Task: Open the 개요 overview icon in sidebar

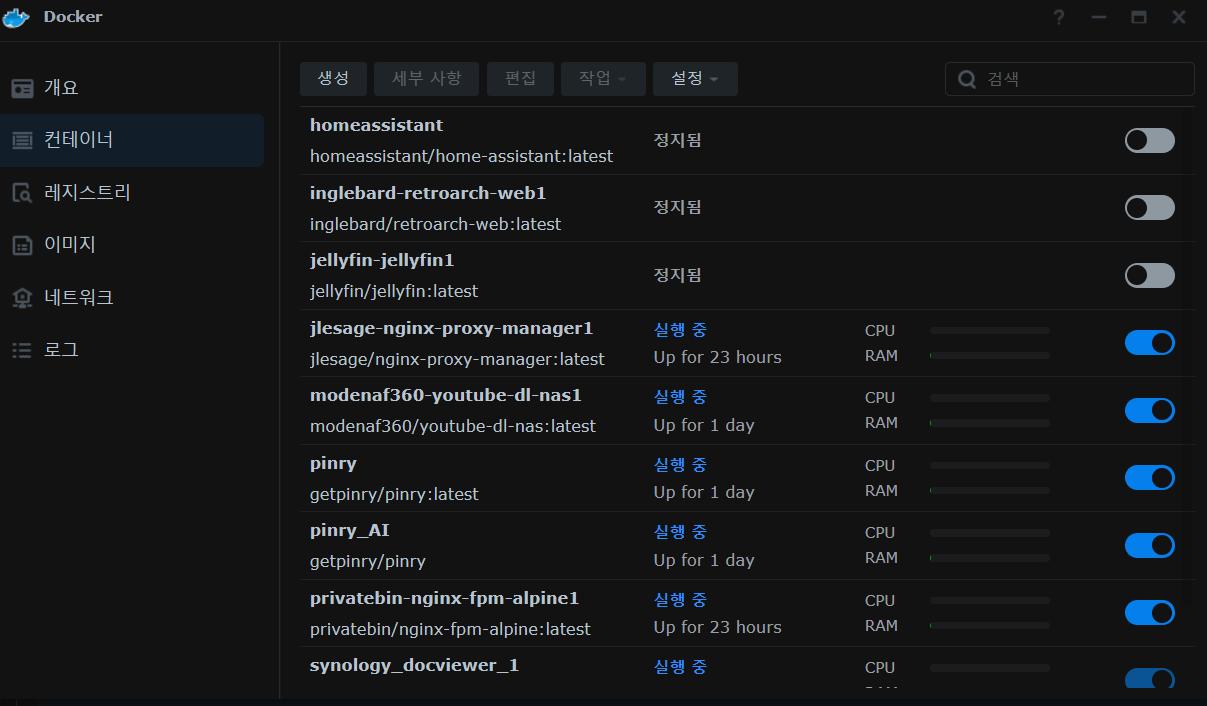Action: click(22, 88)
